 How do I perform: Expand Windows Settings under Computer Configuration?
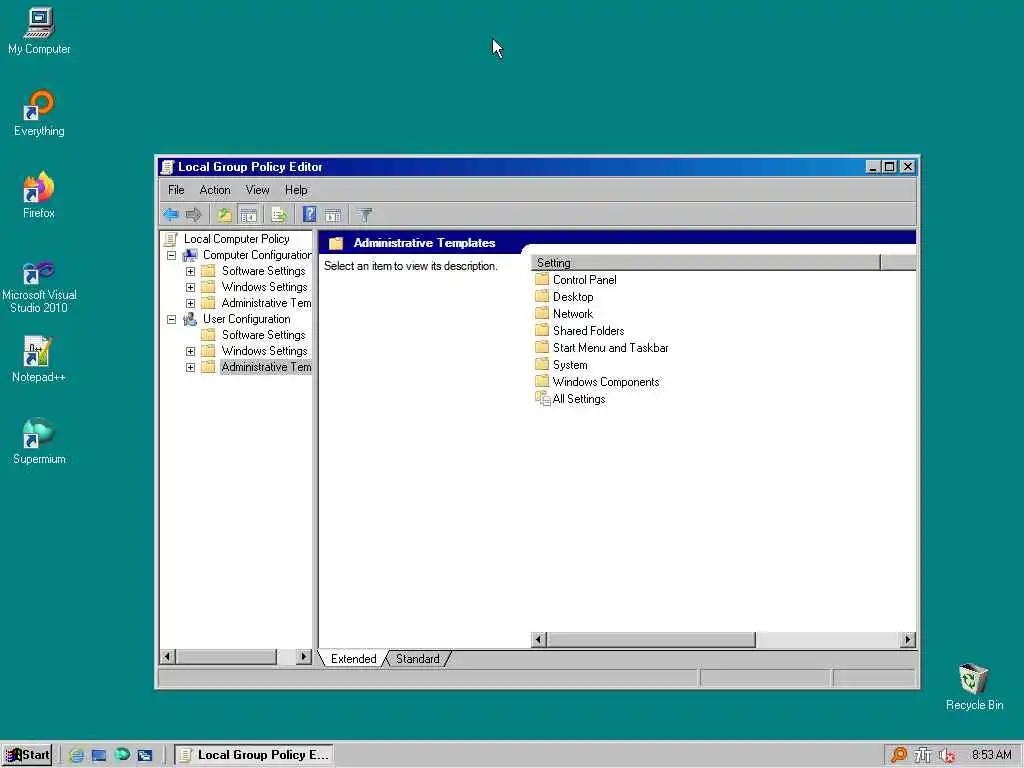tap(190, 287)
